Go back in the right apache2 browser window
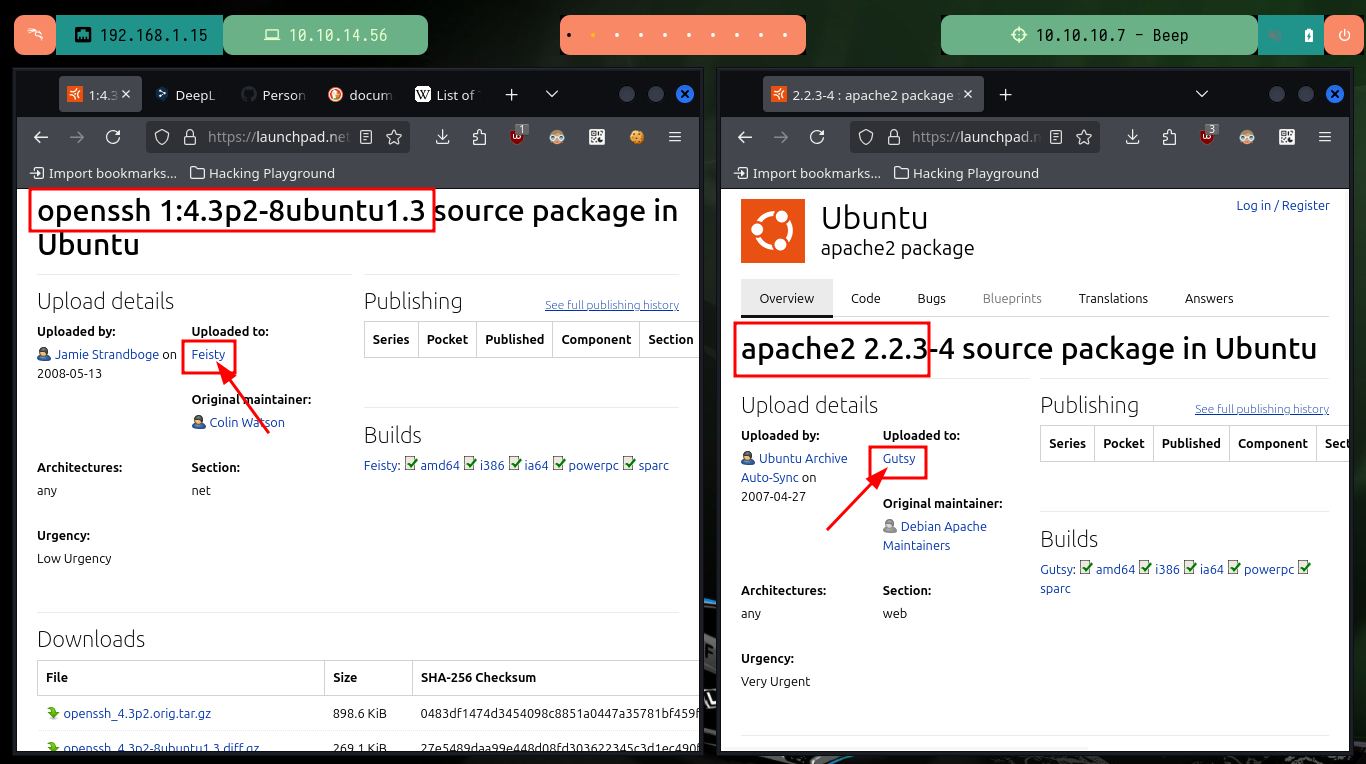This screenshot has height=764, width=1366. (x=744, y=137)
